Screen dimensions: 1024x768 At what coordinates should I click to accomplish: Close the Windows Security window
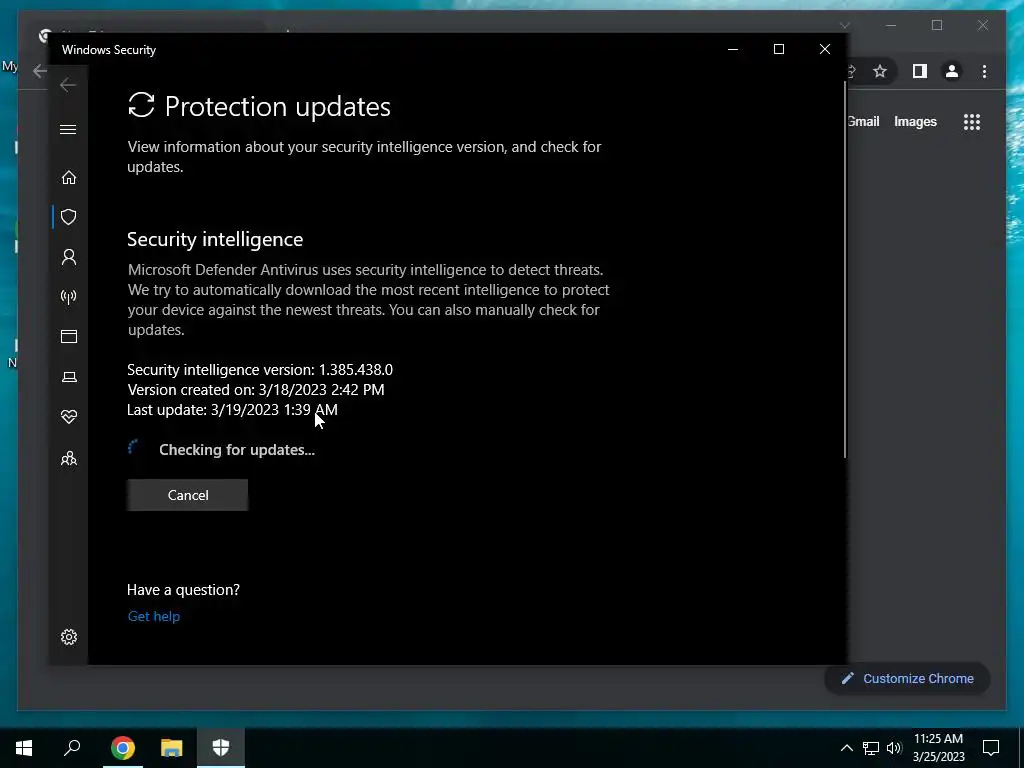(x=825, y=50)
